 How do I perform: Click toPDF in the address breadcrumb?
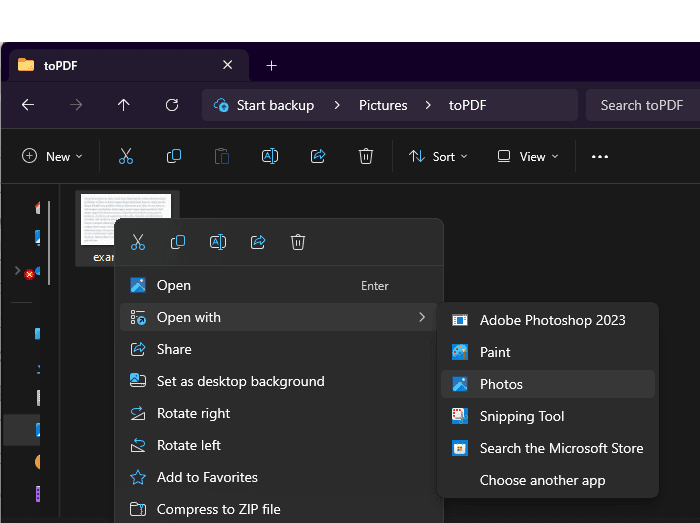[x=467, y=105]
